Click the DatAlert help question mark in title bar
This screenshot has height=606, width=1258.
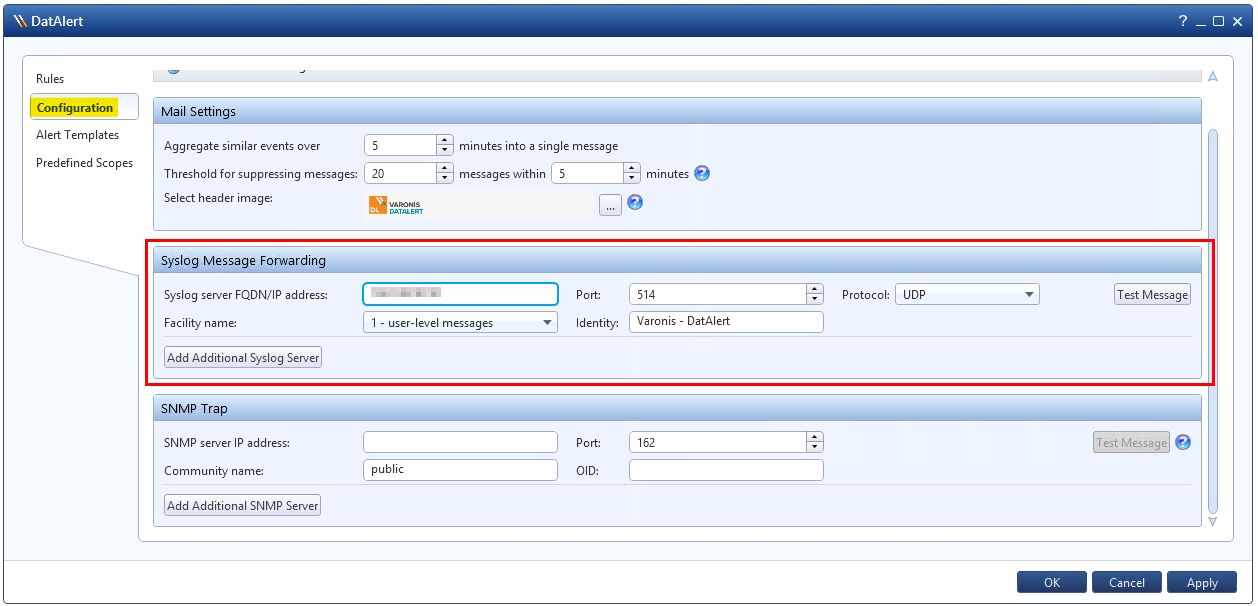pyautogui.click(x=1183, y=21)
